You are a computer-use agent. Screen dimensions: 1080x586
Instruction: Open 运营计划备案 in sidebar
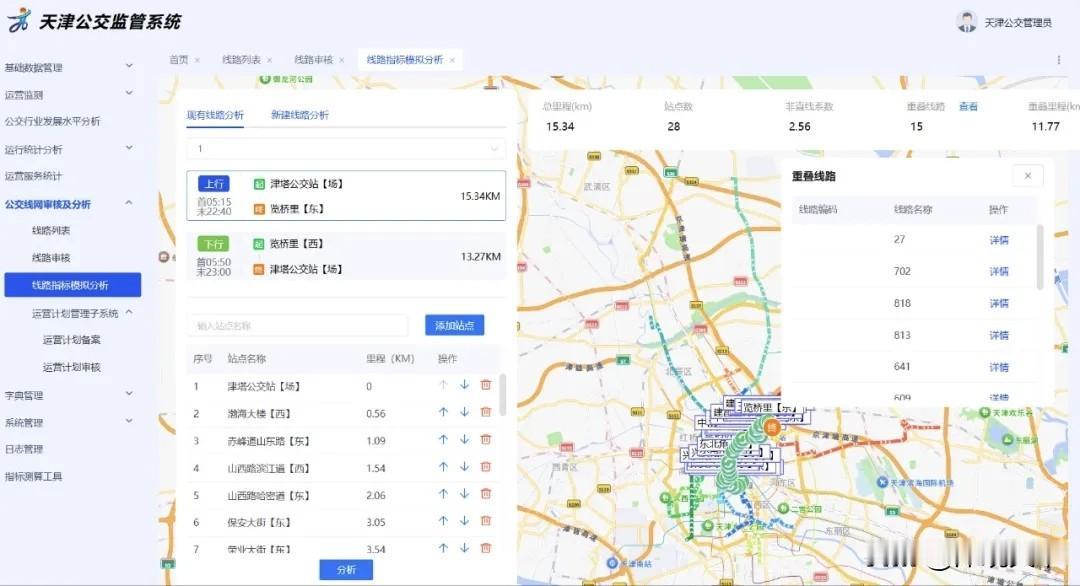pyautogui.click(x=72, y=340)
